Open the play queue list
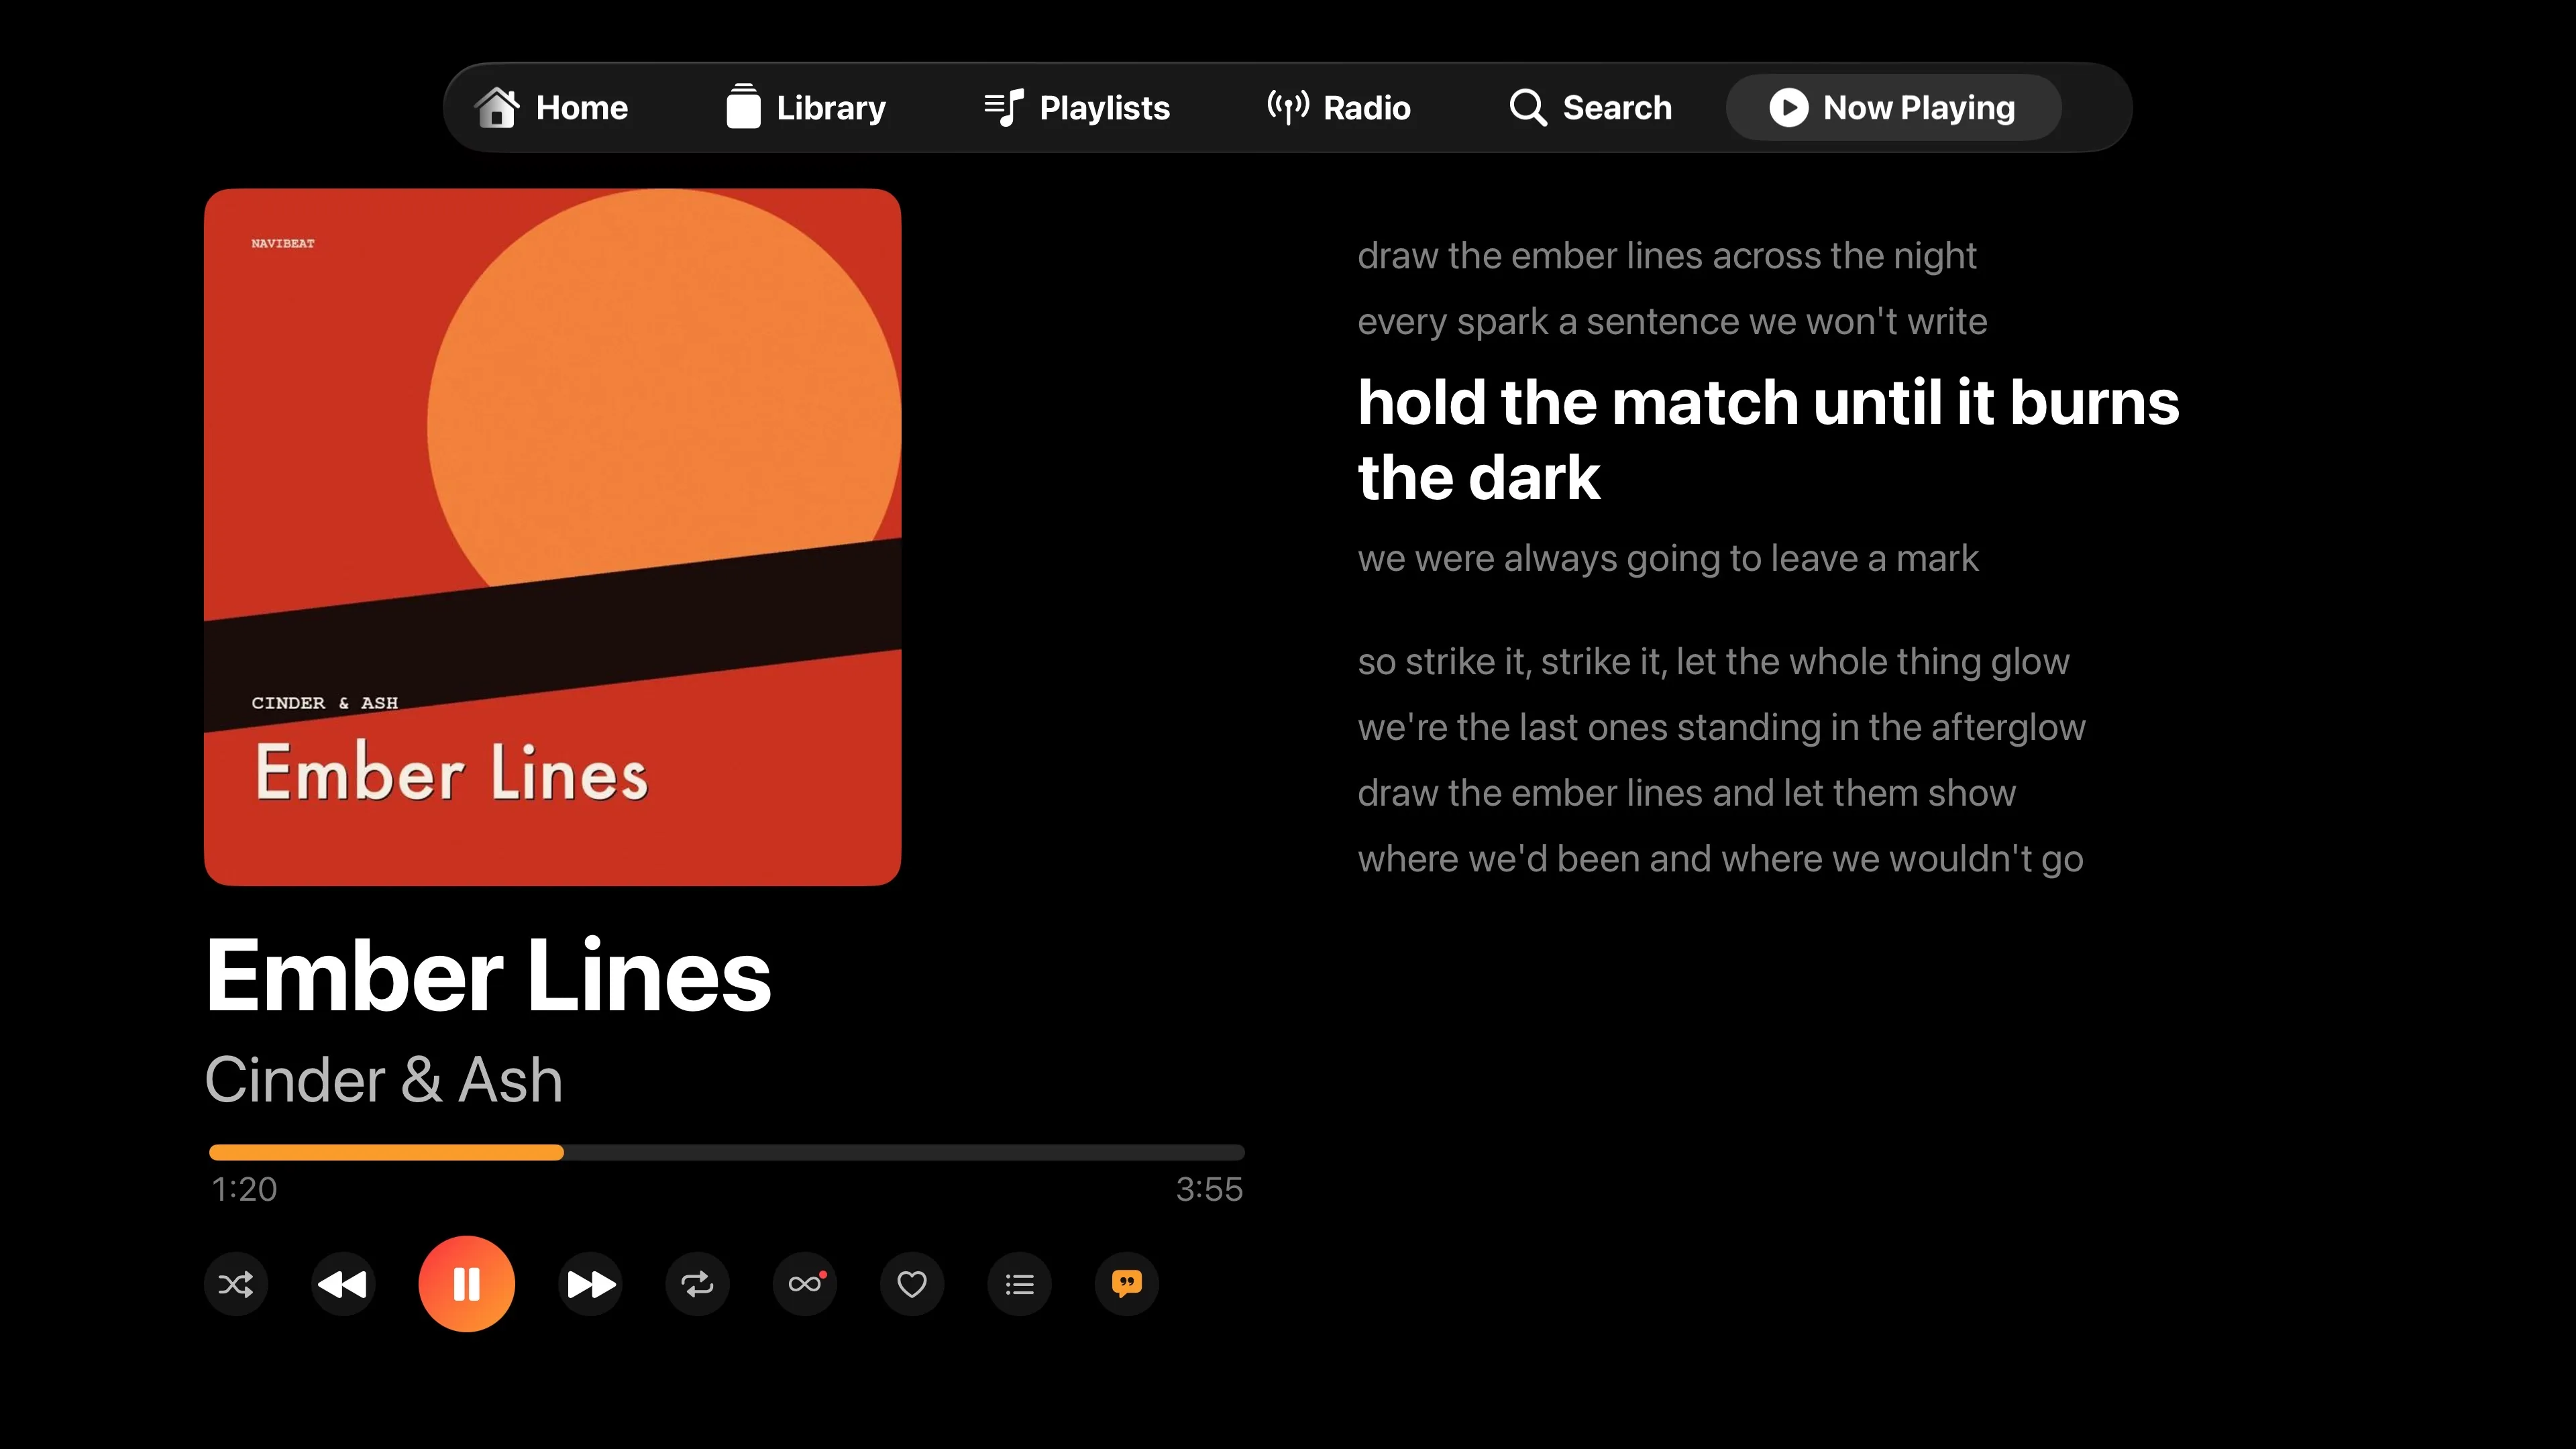2576x1449 pixels. click(x=1020, y=1284)
